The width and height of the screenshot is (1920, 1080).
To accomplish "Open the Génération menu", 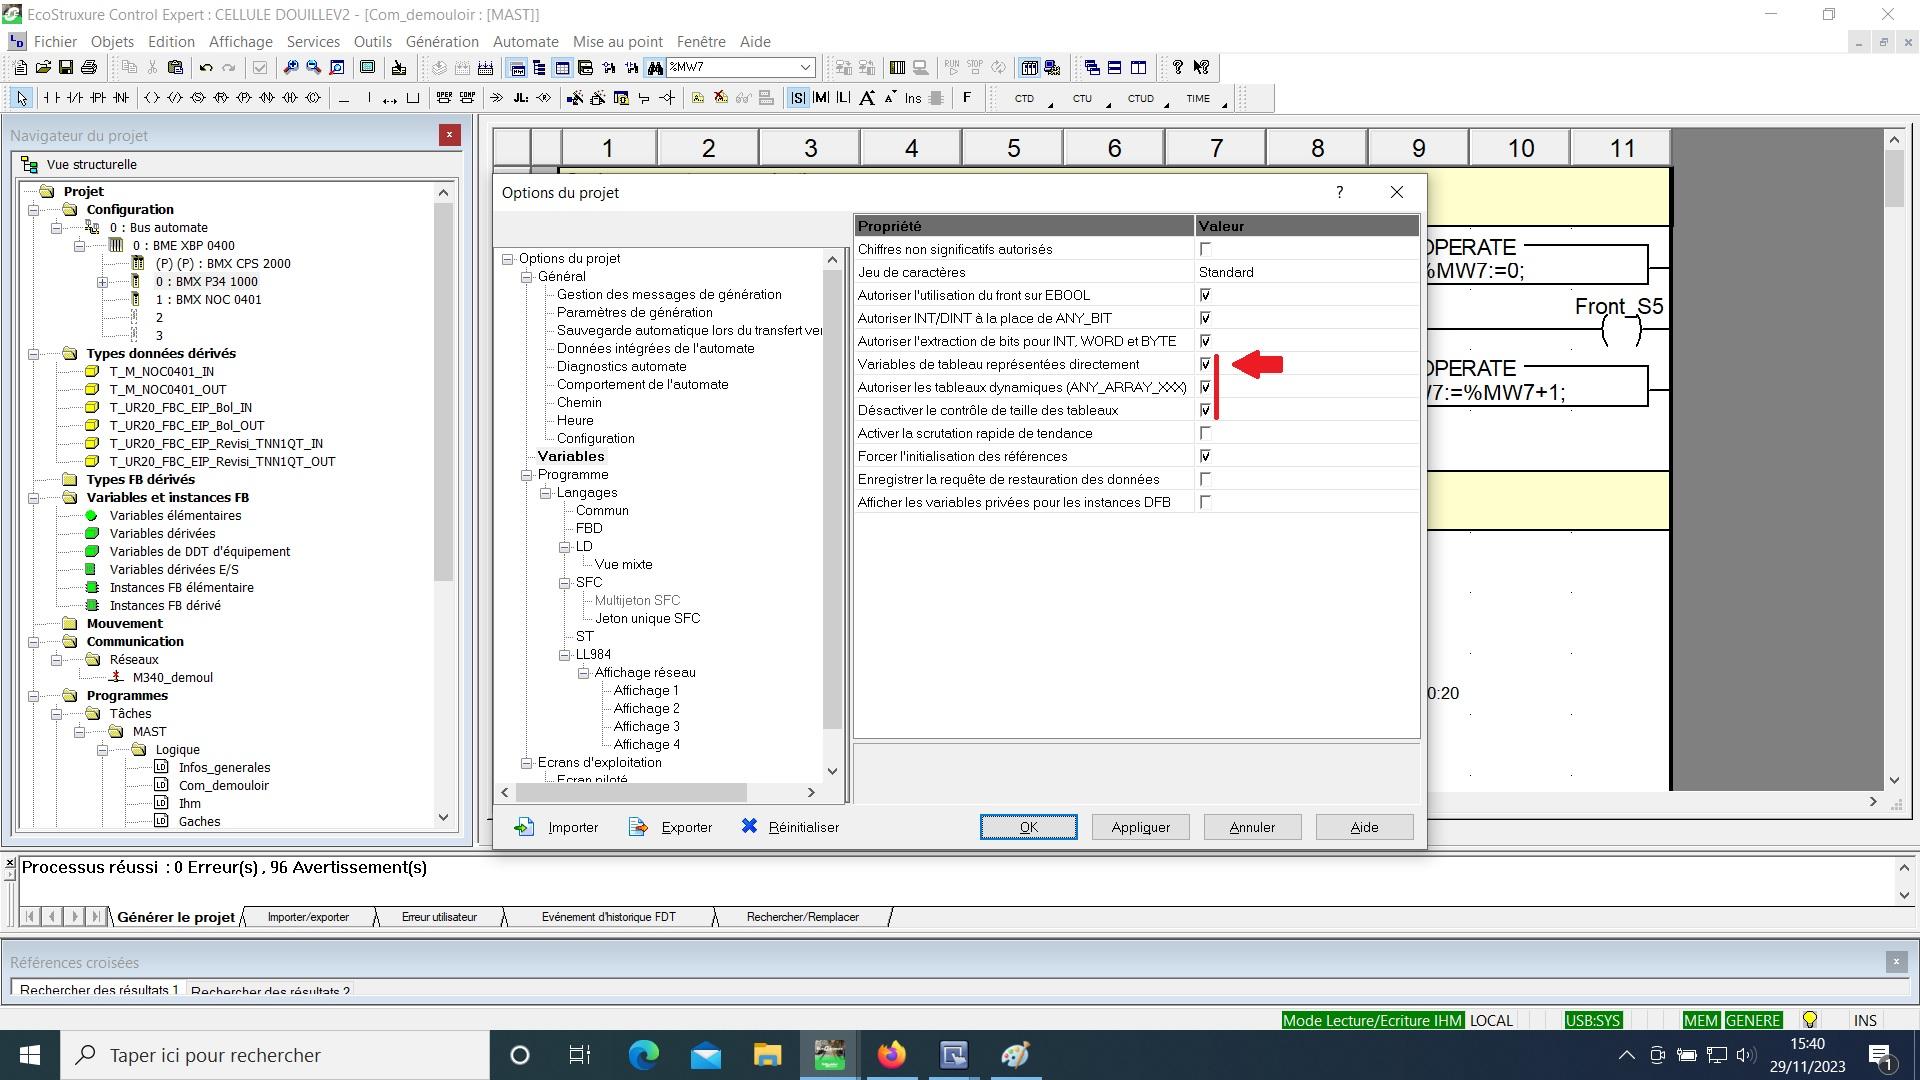I will (442, 42).
